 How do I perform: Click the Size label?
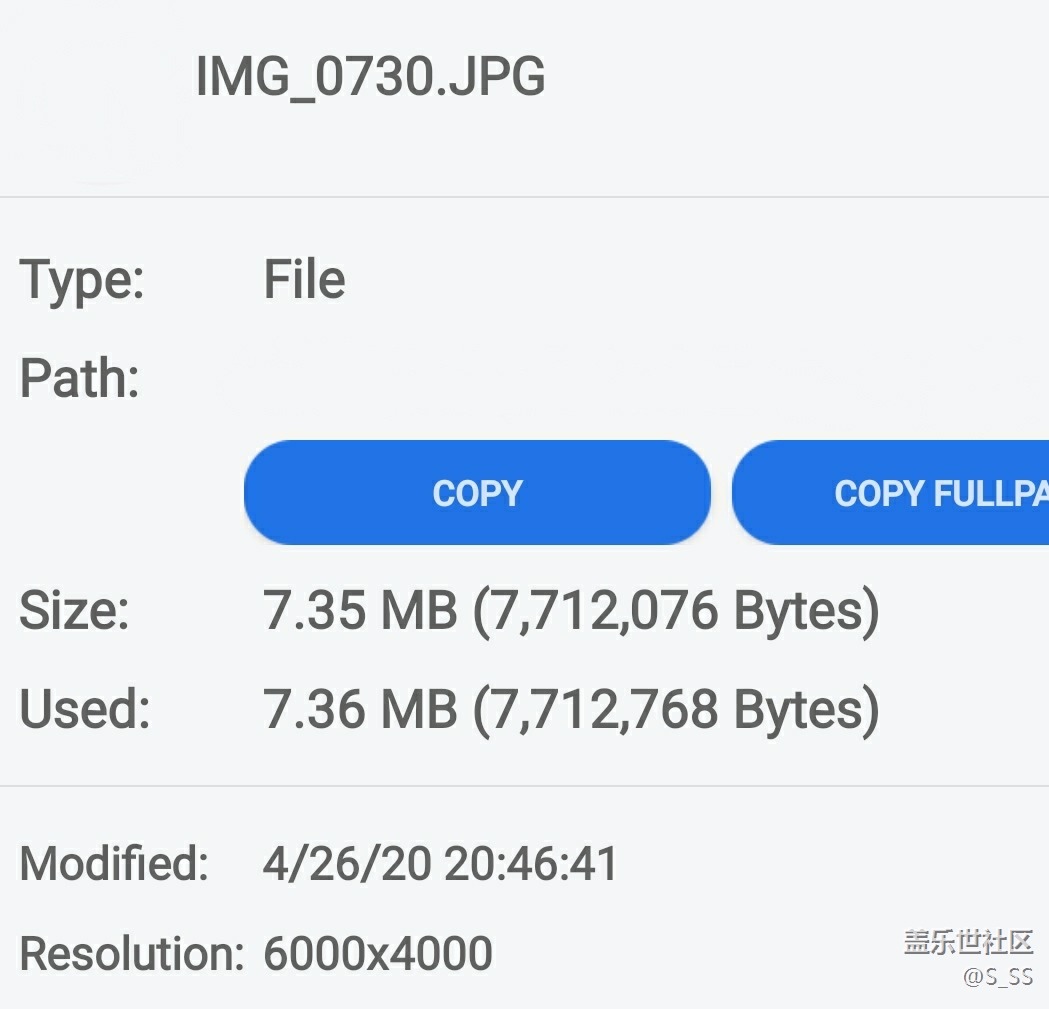(x=74, y=611)
